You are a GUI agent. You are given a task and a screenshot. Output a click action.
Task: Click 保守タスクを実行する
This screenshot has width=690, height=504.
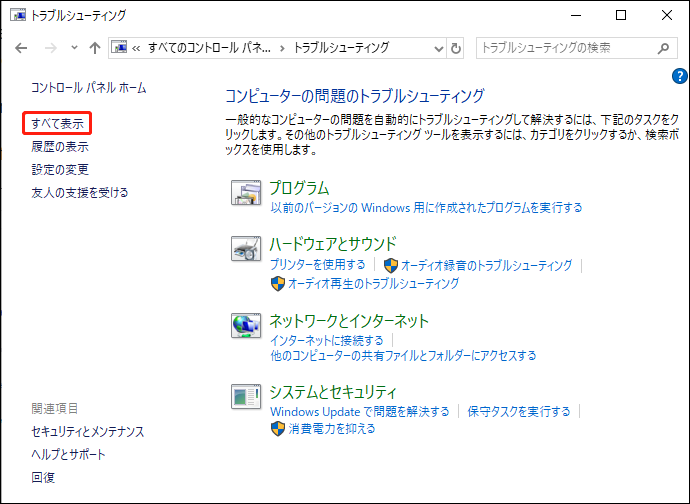(x=519, y=412)
